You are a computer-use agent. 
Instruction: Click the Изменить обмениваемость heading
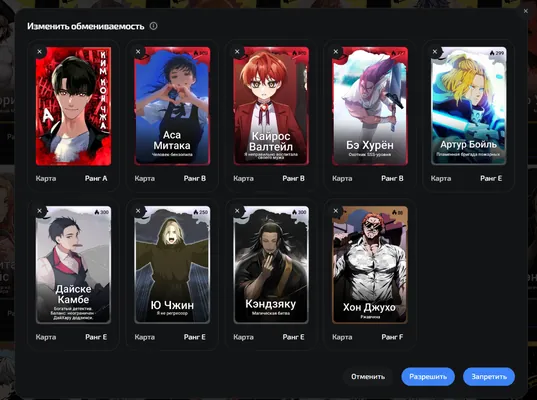click(x=86, y=26)
